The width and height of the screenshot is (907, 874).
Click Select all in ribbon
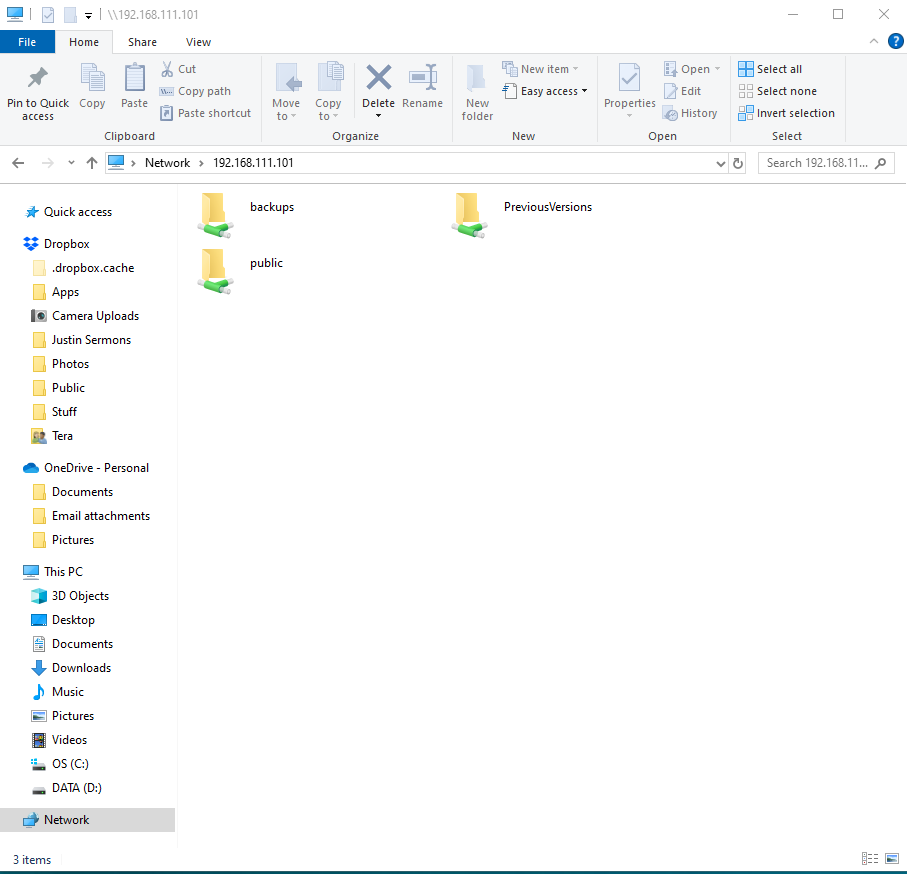pos(770,69)
